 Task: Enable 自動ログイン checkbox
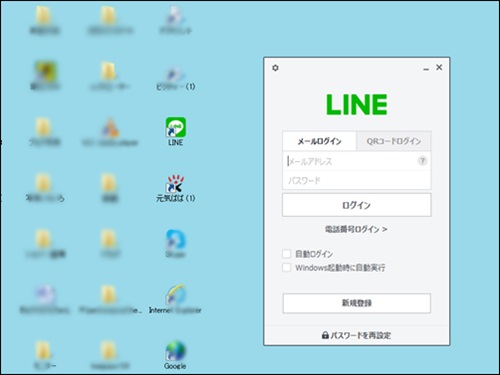tap(287, 254)
